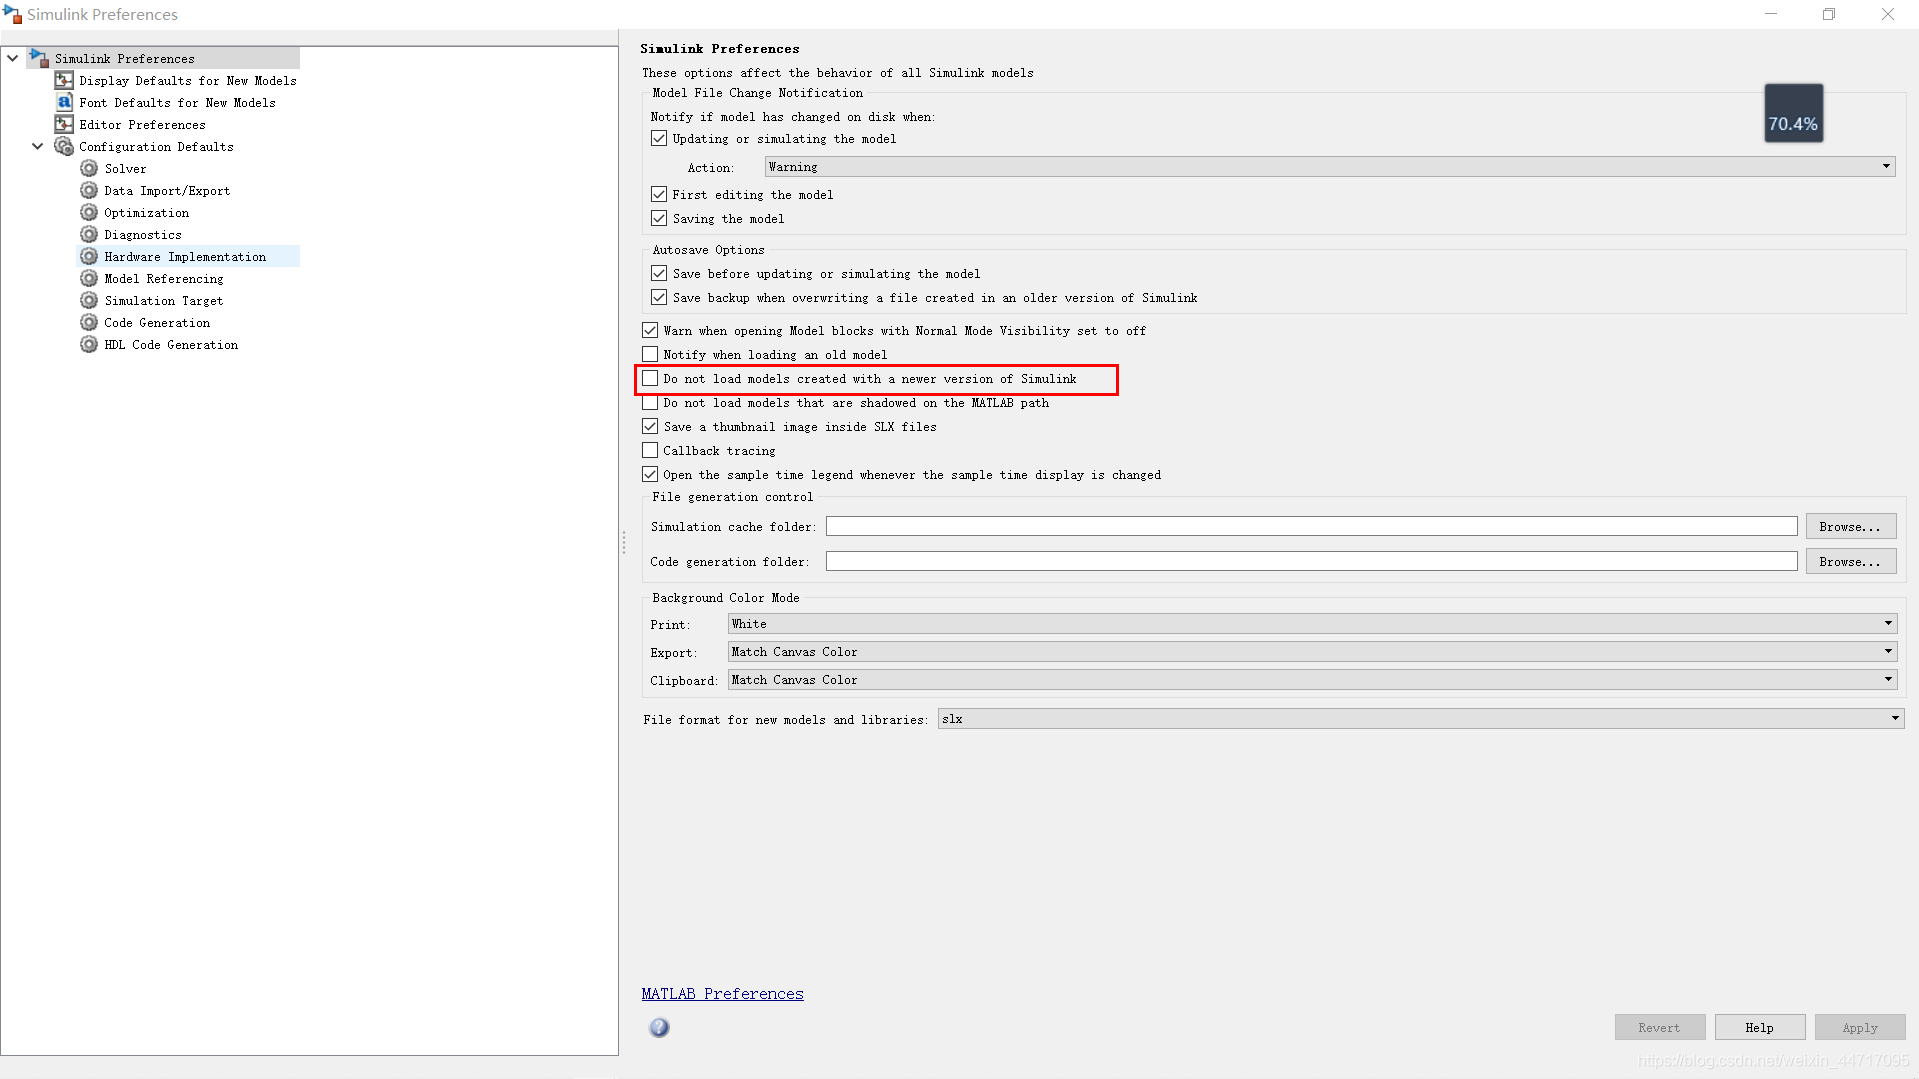This screenshot has width=1919, height=1079.
Task: Toggle Save before updating or simulating checkbox
Action: pyautogui.click(x=659, y=273)
